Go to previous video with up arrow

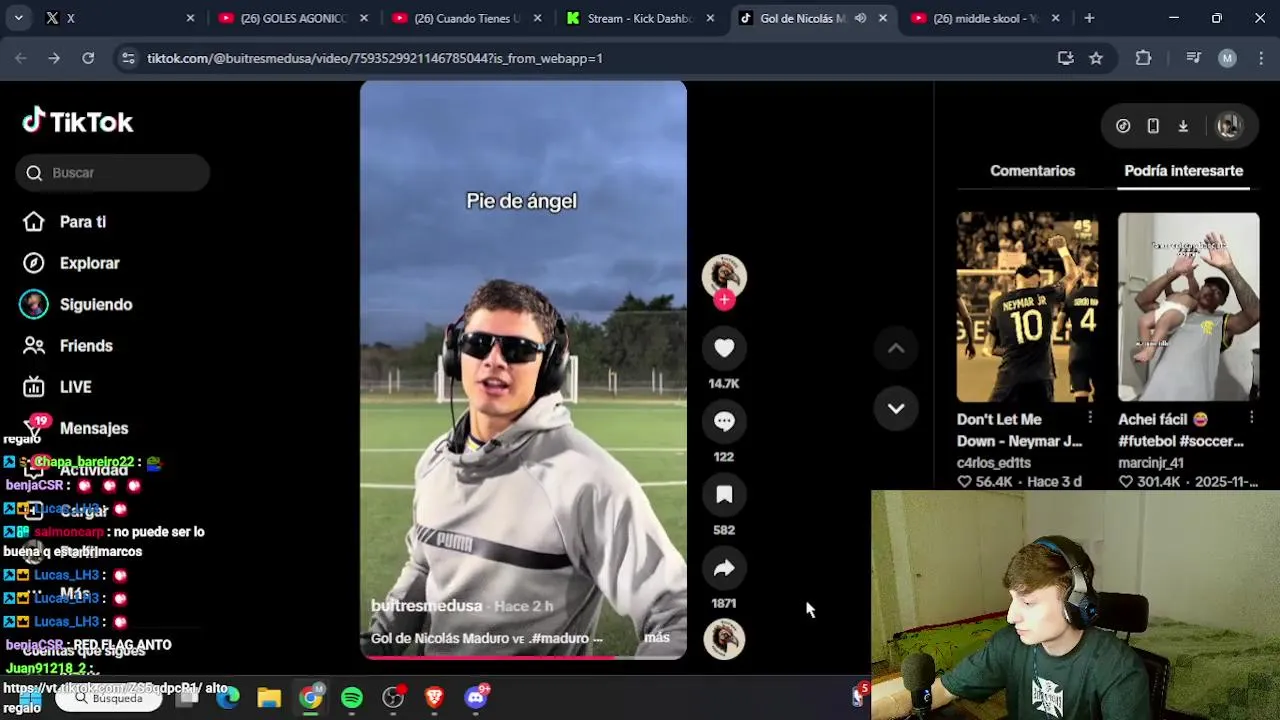pos(896,348)
